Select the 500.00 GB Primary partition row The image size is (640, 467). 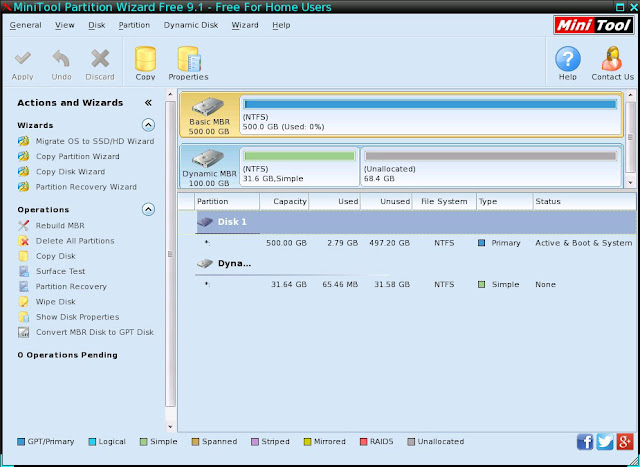click(416, 243)
